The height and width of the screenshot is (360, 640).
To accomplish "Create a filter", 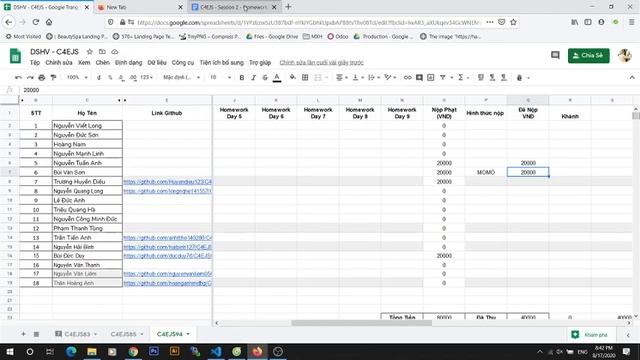I will click(x=442, y=77).
